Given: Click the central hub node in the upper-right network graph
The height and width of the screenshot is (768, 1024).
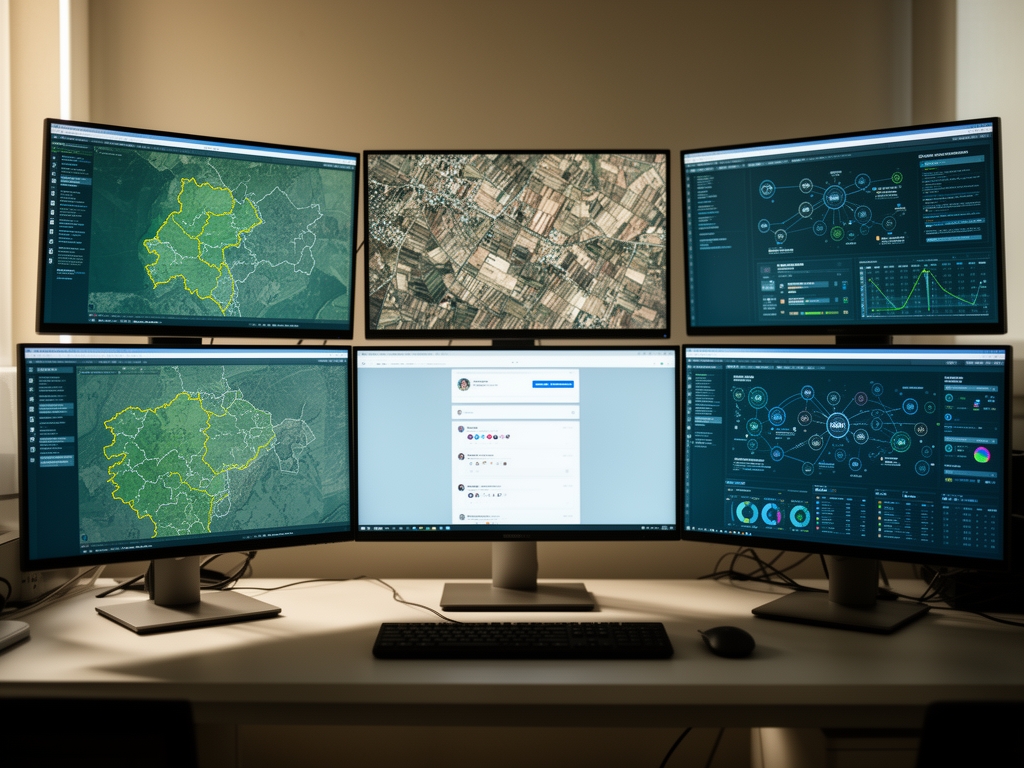Looking at the screenshot, I should (834, 197).
